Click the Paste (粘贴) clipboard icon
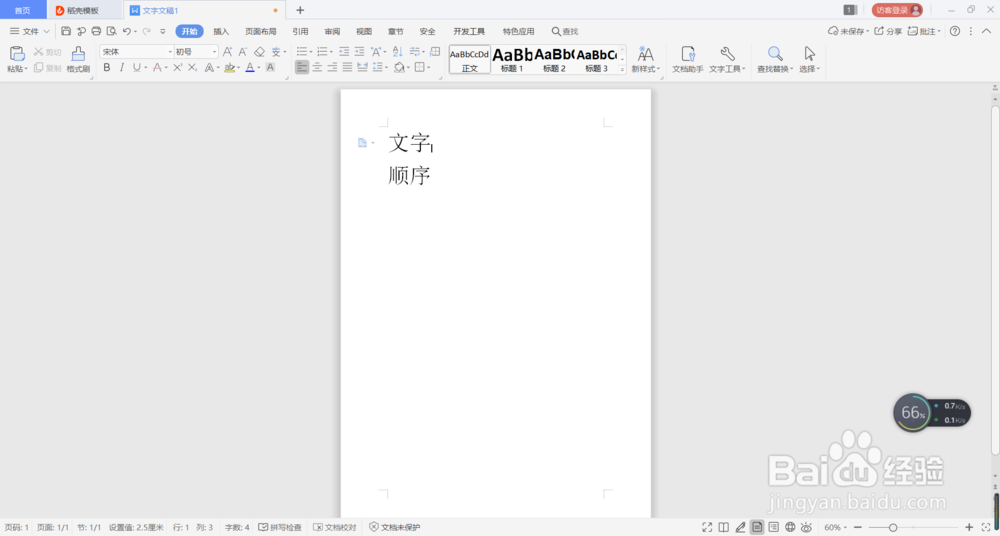 (17, 54)
